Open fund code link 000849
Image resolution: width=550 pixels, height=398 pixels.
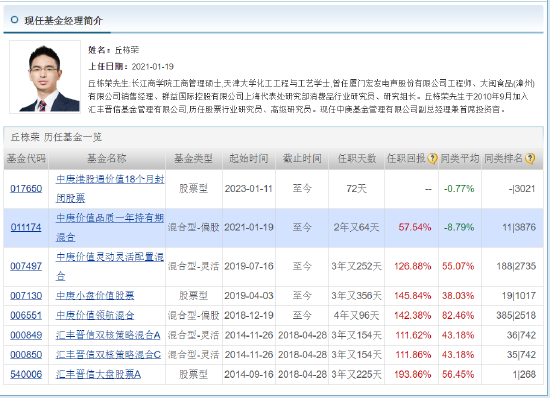click(26, 335)
